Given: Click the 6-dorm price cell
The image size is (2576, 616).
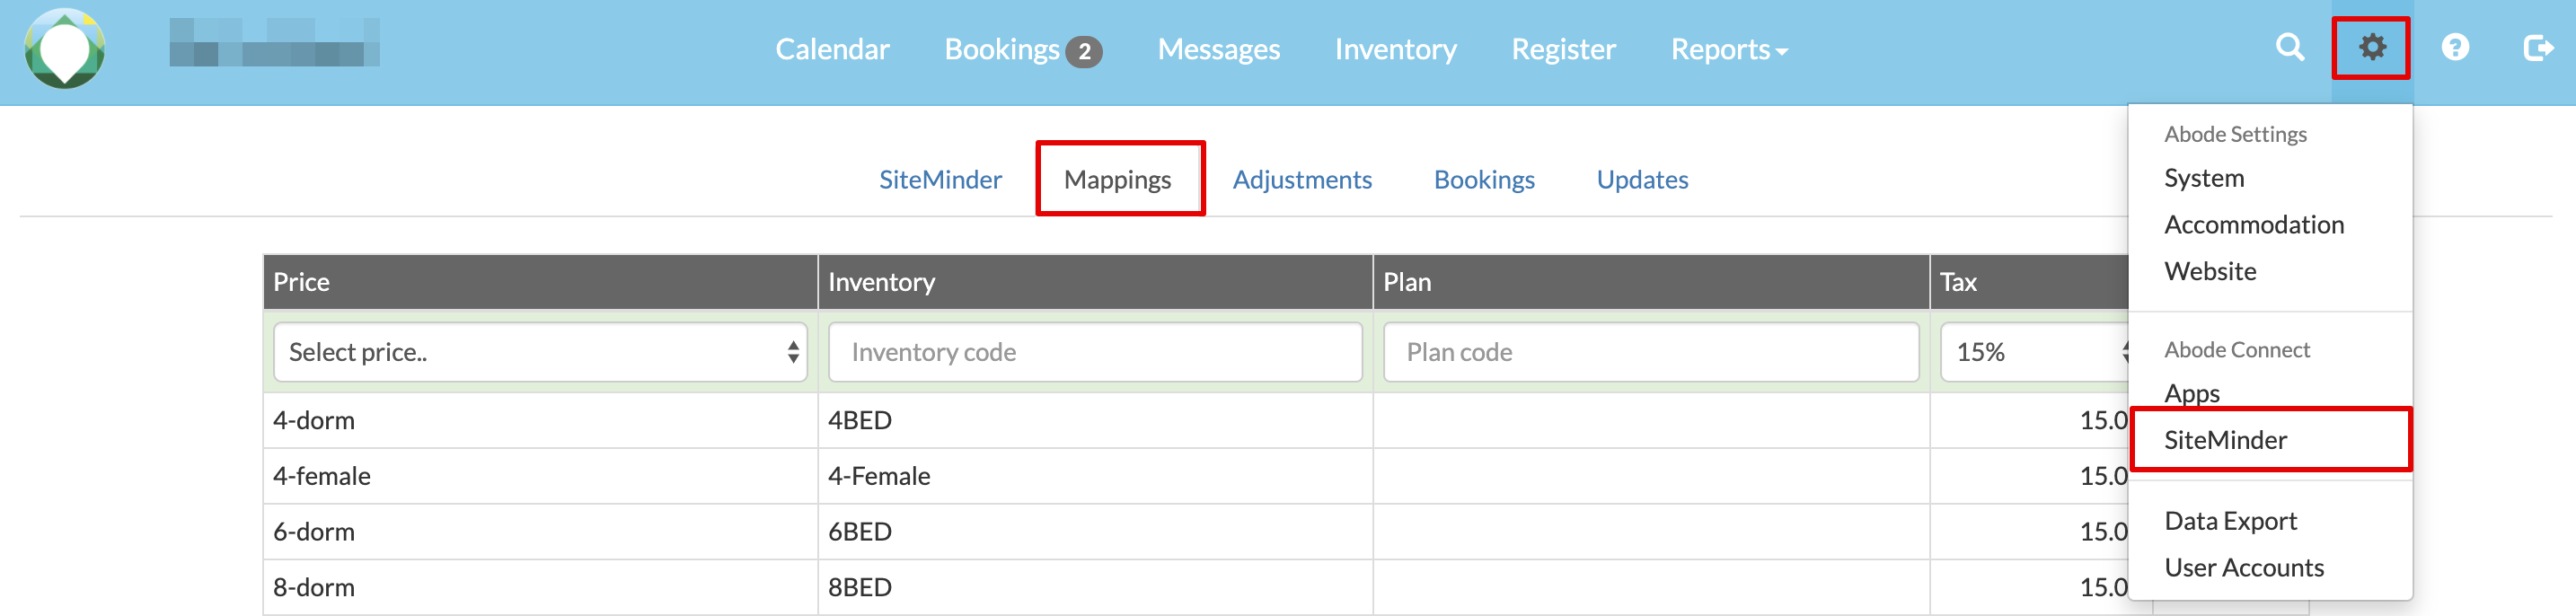Looking at the screenshot, I should tap(540, 532).
